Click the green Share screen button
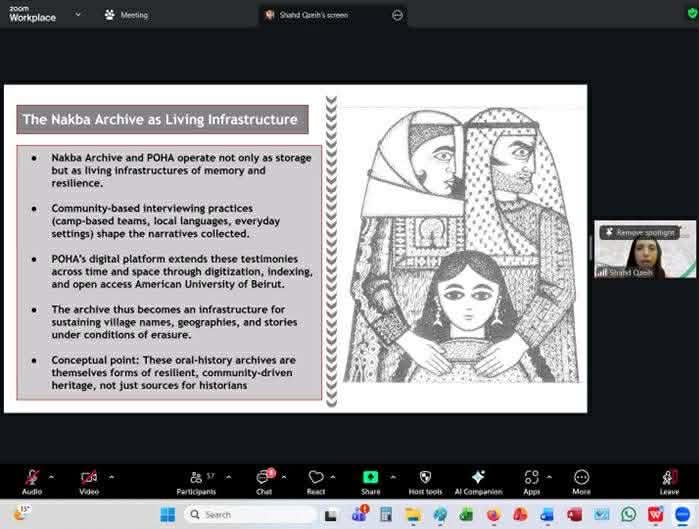 [371, 478]
